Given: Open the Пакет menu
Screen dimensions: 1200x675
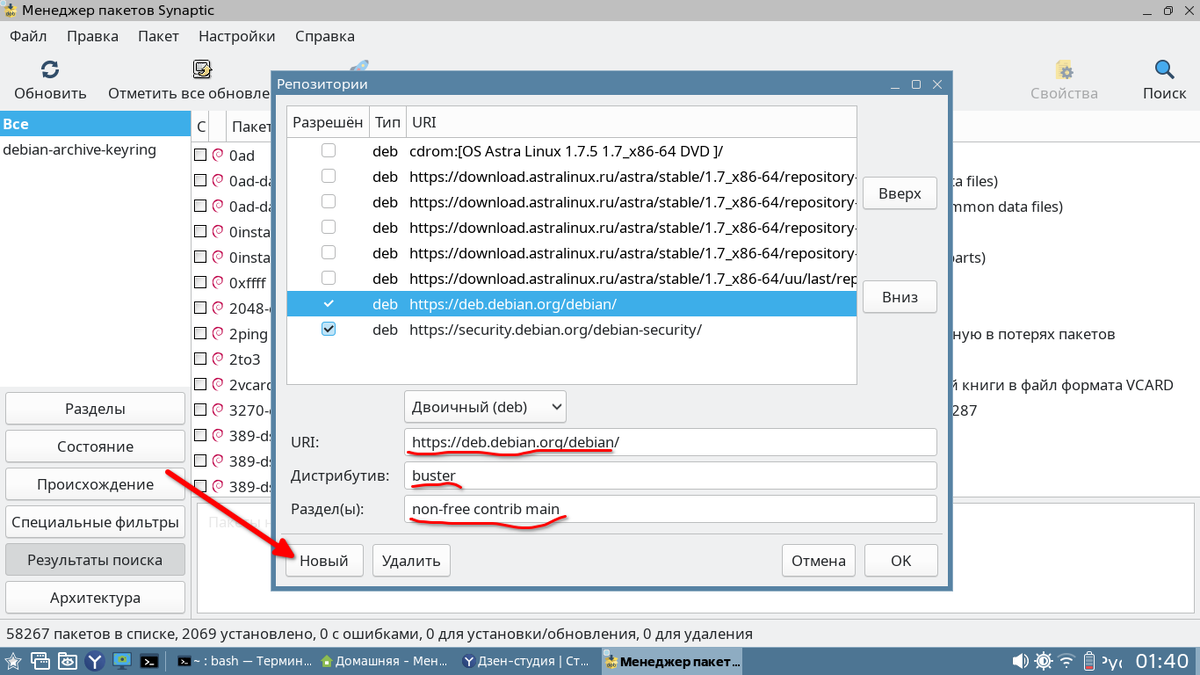Looking at the screenshot, I should (x=158, y=36).
